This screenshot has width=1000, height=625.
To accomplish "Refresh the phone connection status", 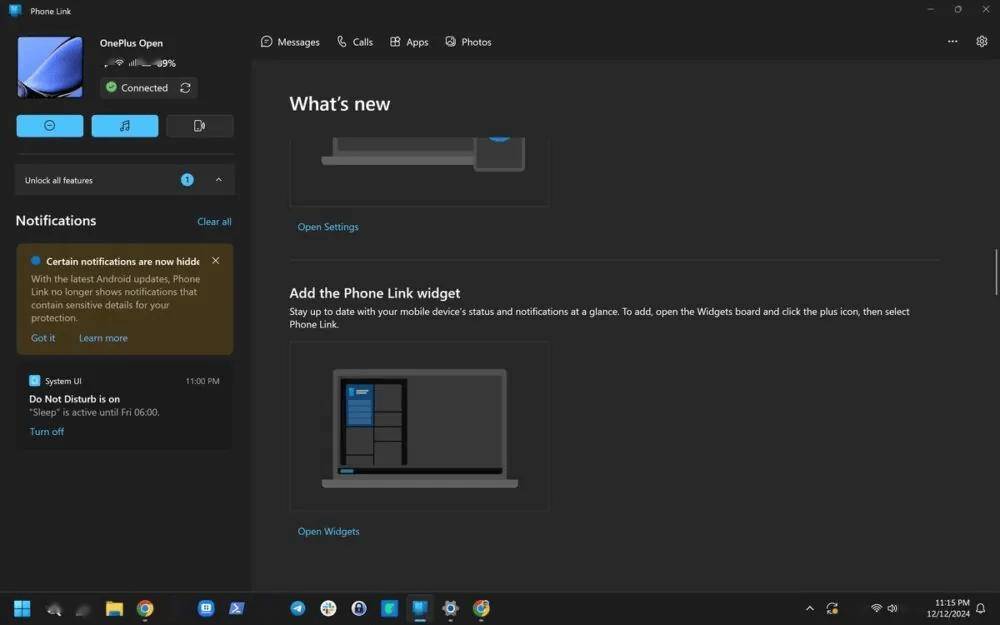I will click(x=186, y=88).
